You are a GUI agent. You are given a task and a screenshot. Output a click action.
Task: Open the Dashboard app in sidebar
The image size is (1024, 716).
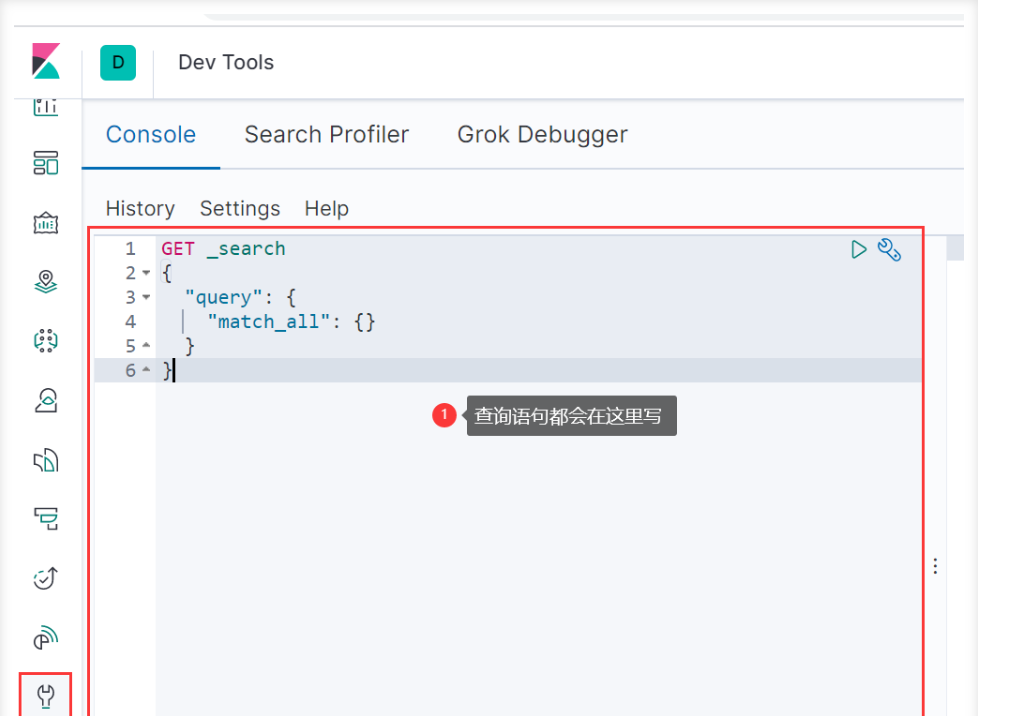coord(46,162)
